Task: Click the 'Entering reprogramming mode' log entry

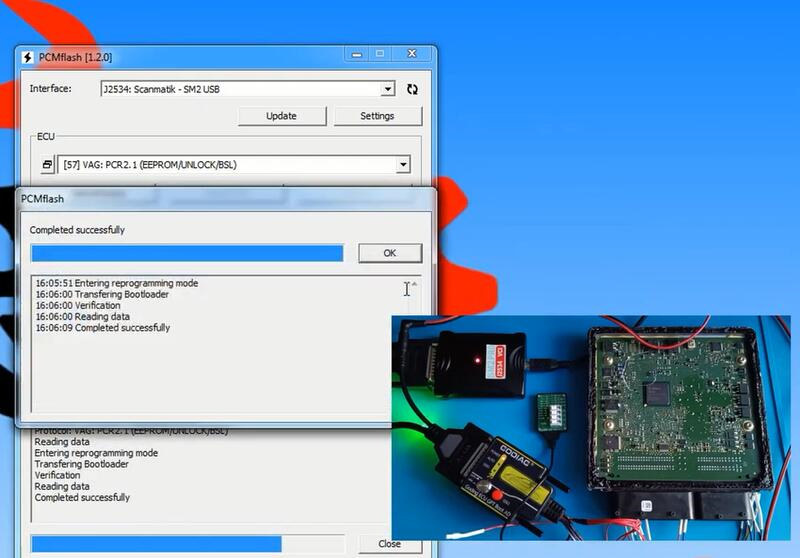Action: (116, 283)
